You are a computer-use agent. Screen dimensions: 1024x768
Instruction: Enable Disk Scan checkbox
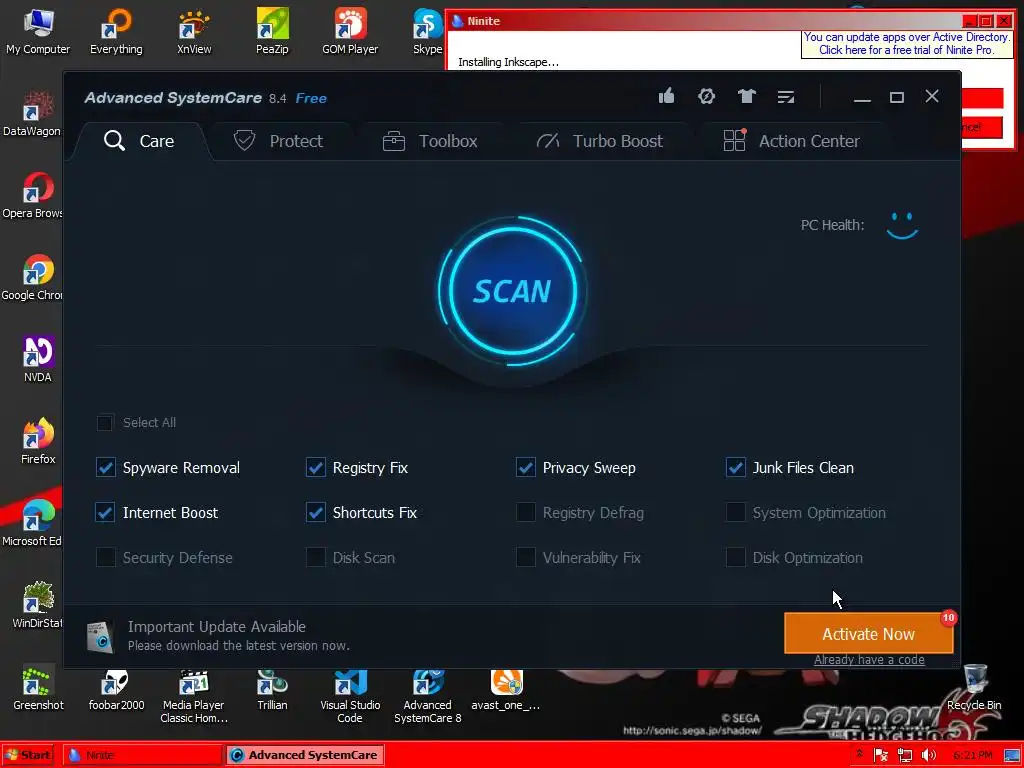pos(315,558)
